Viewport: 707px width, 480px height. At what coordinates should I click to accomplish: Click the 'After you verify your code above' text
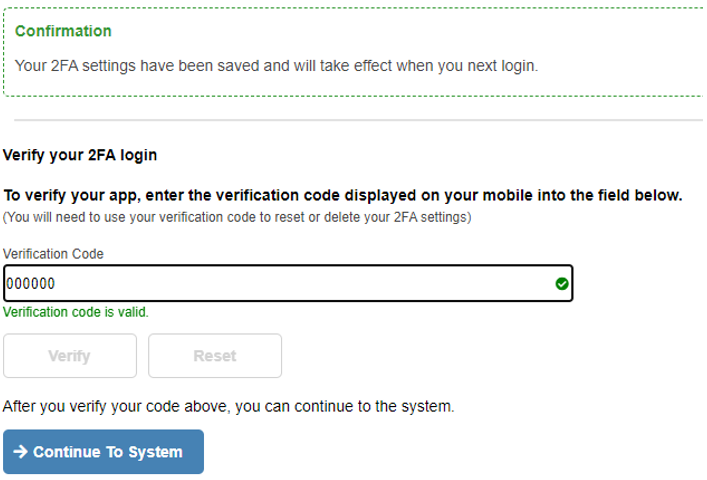(228, 407)
